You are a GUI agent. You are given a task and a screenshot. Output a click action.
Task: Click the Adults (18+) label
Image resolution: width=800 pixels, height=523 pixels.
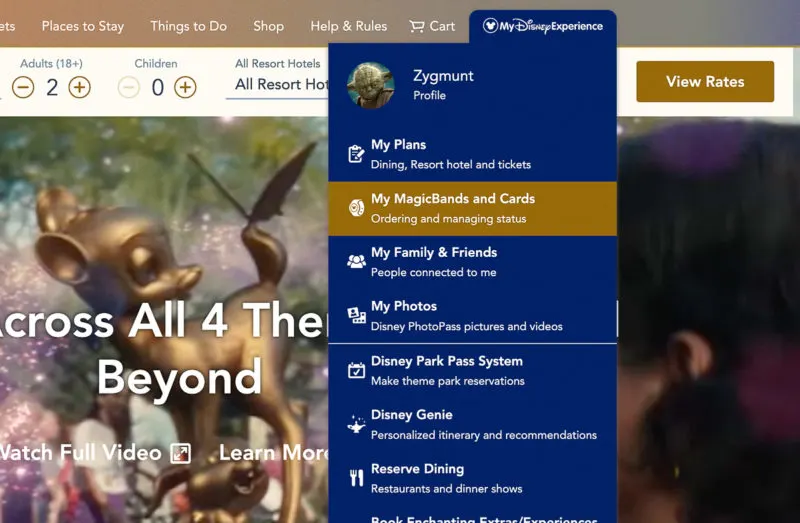click(x=52, y=63)
